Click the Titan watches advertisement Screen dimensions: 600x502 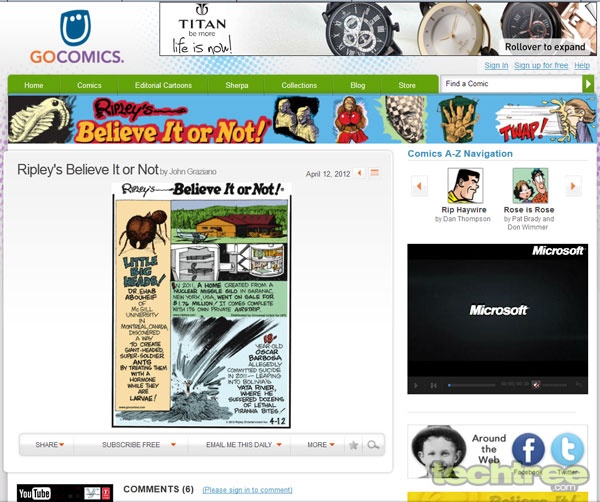[x=378, y=29]
